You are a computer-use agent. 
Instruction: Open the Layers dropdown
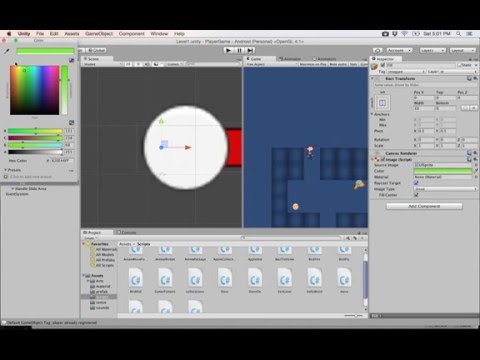pyautogui.click(x=432, y=50)
